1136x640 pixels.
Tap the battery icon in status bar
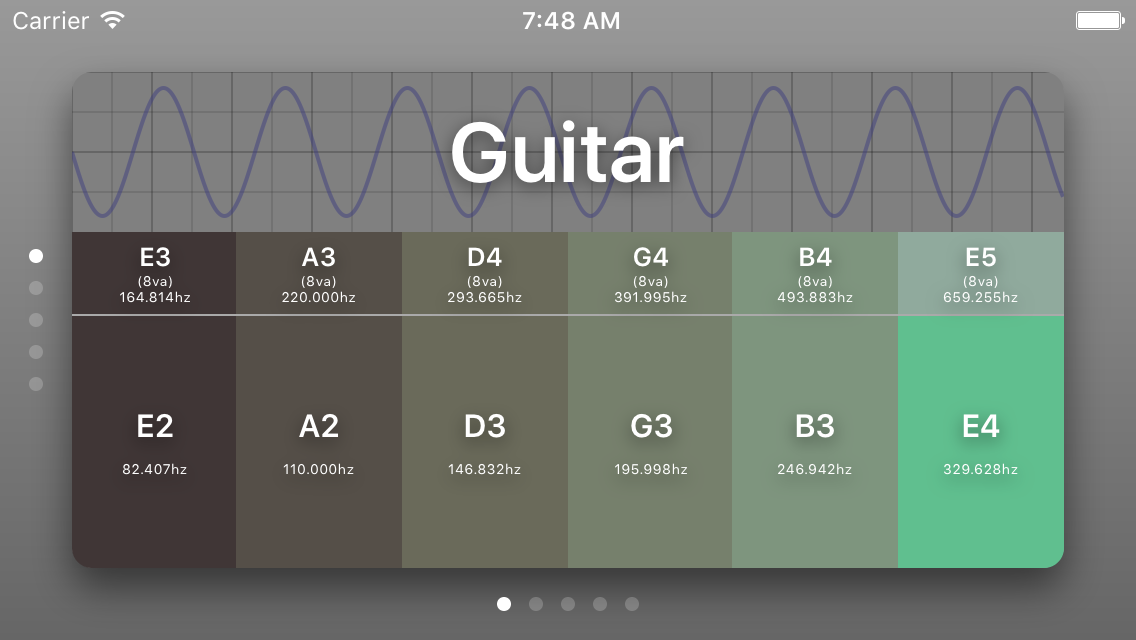[1099, 20]
